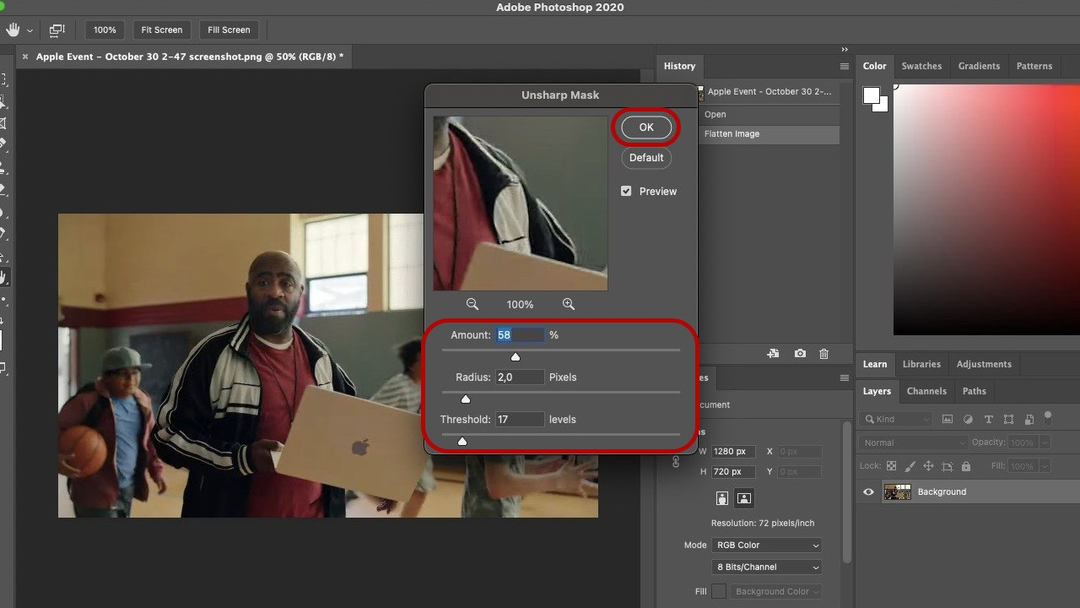
Task: Delete the current state using the History trash icon
Action: click(x=824, y=353)
